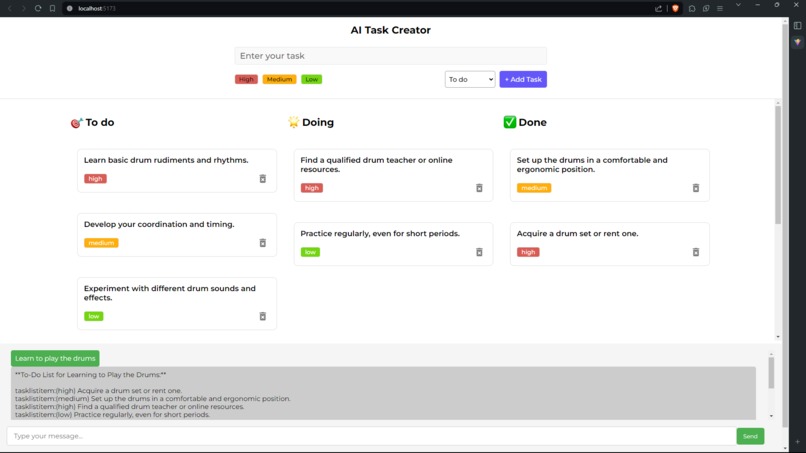Click the To do column heading

[93, 122]
